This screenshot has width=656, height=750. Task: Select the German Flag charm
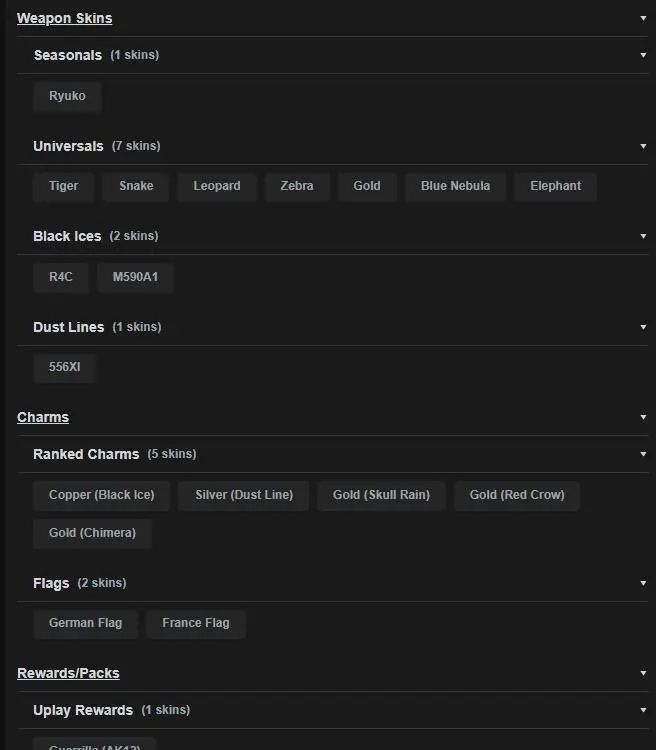coord(85,623)
